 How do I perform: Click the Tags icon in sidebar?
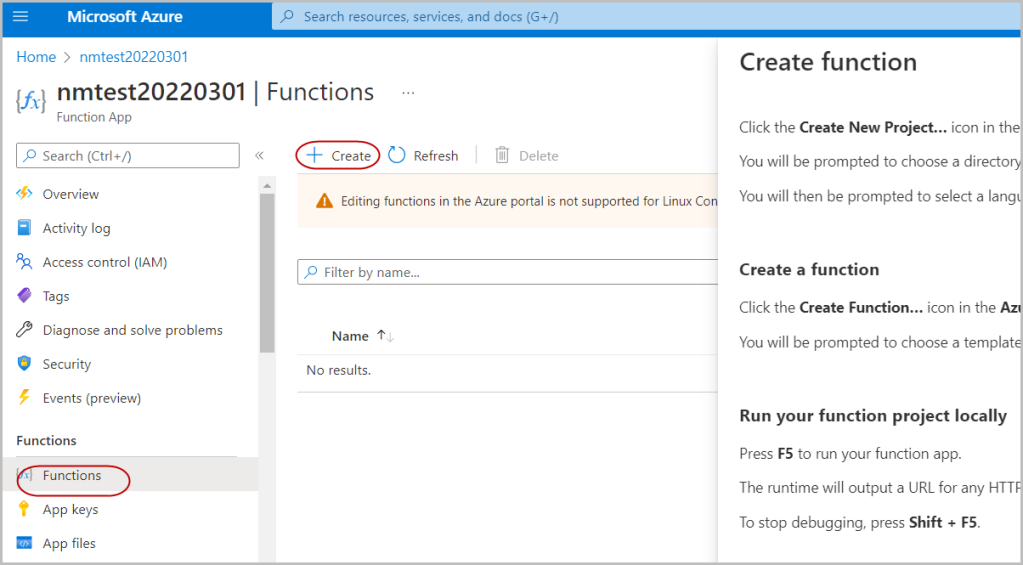25,296
